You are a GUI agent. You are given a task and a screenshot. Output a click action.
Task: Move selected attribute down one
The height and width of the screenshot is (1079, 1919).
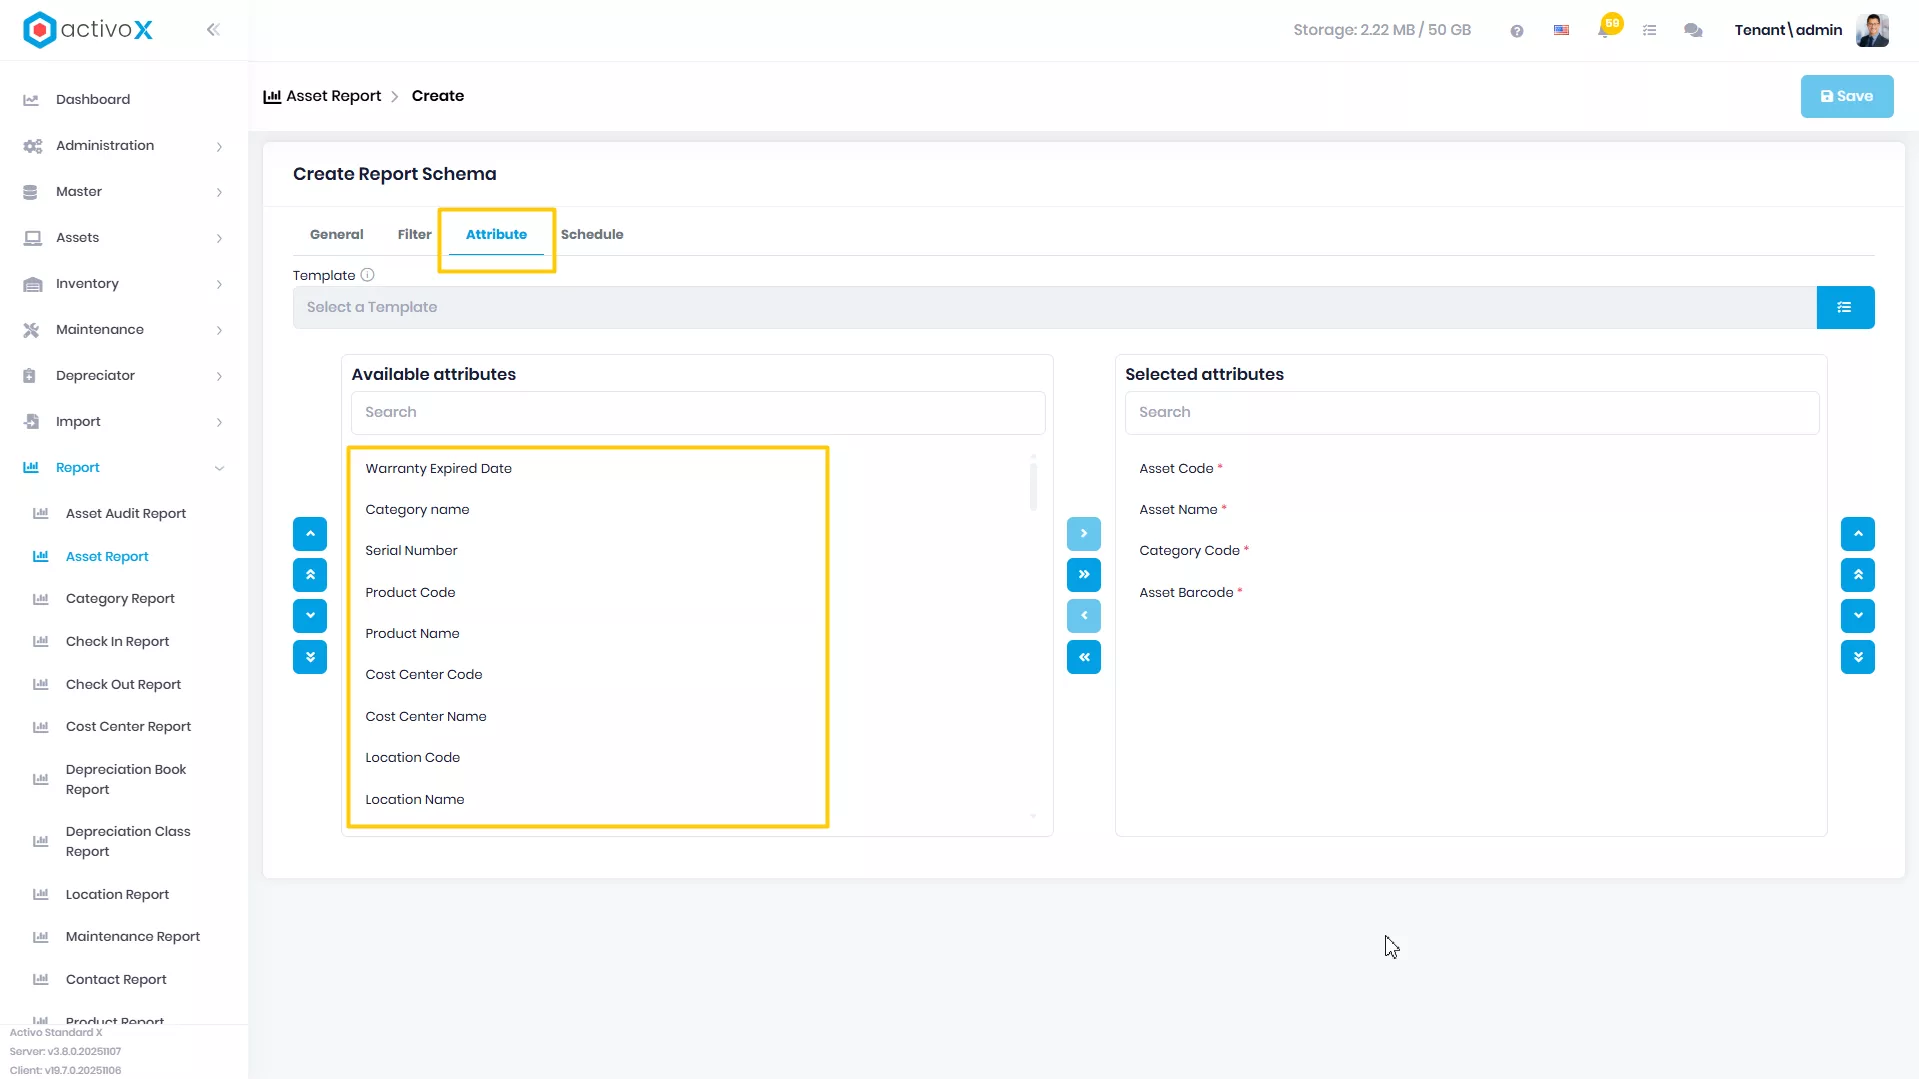(1858, 616)
